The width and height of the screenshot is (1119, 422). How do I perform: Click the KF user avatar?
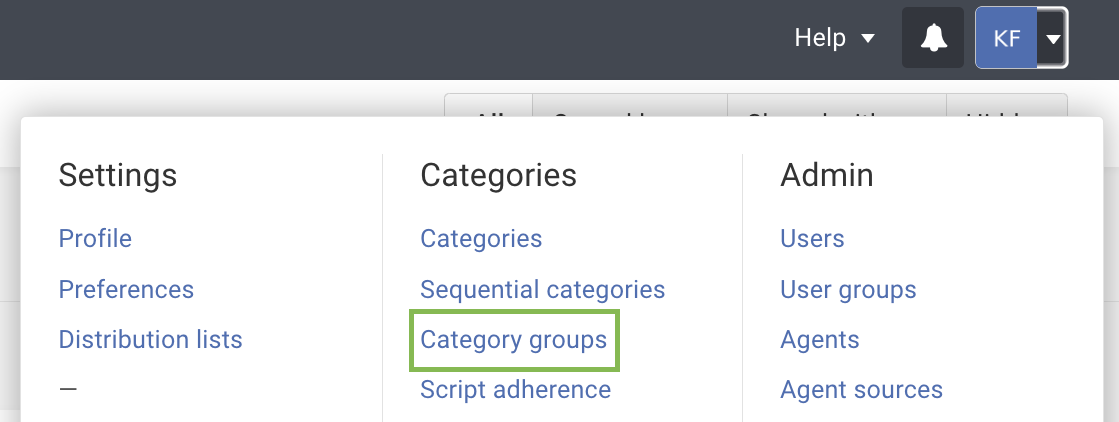(x=1006, y=39)
